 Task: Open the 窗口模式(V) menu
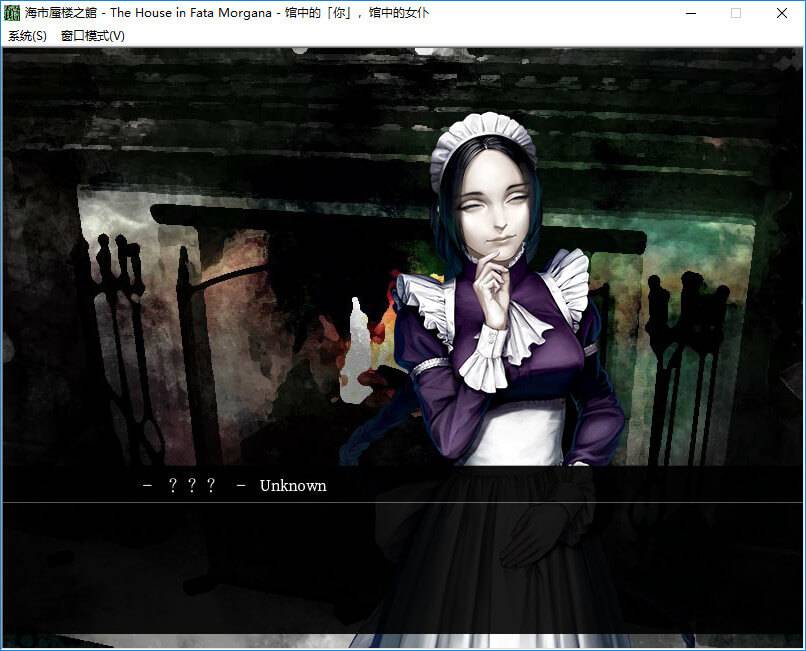point(92,36)
